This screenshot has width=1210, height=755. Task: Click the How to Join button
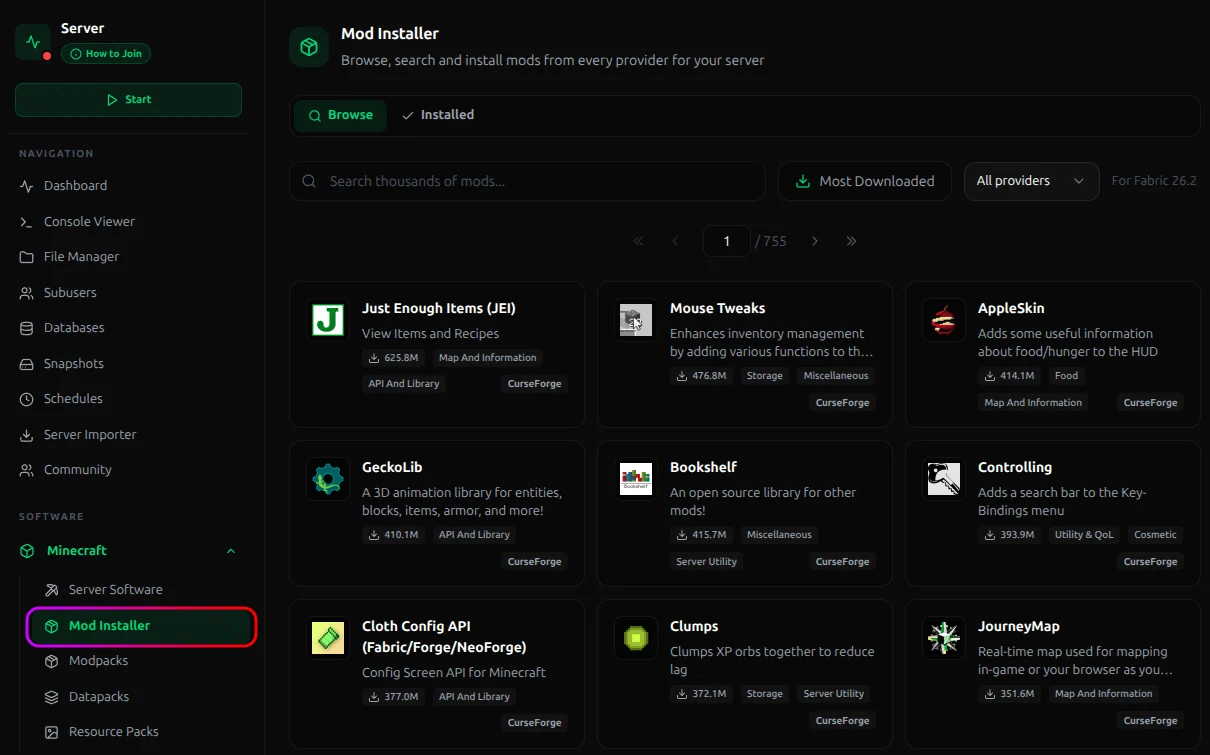(106, 54)
